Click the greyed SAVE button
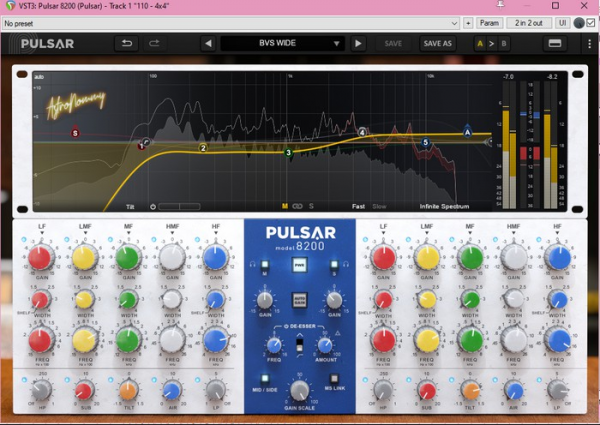Image resolution: width=600 pixels, height=425 pixels. click(393, 44)
